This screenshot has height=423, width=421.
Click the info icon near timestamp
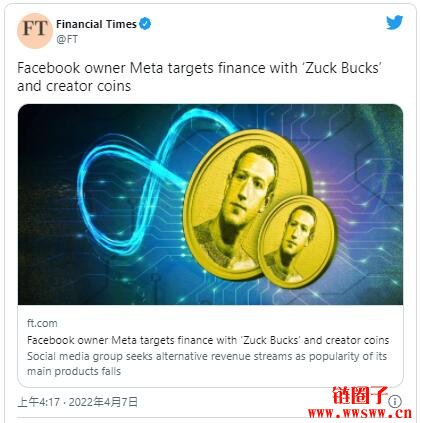tap(395, 401)
